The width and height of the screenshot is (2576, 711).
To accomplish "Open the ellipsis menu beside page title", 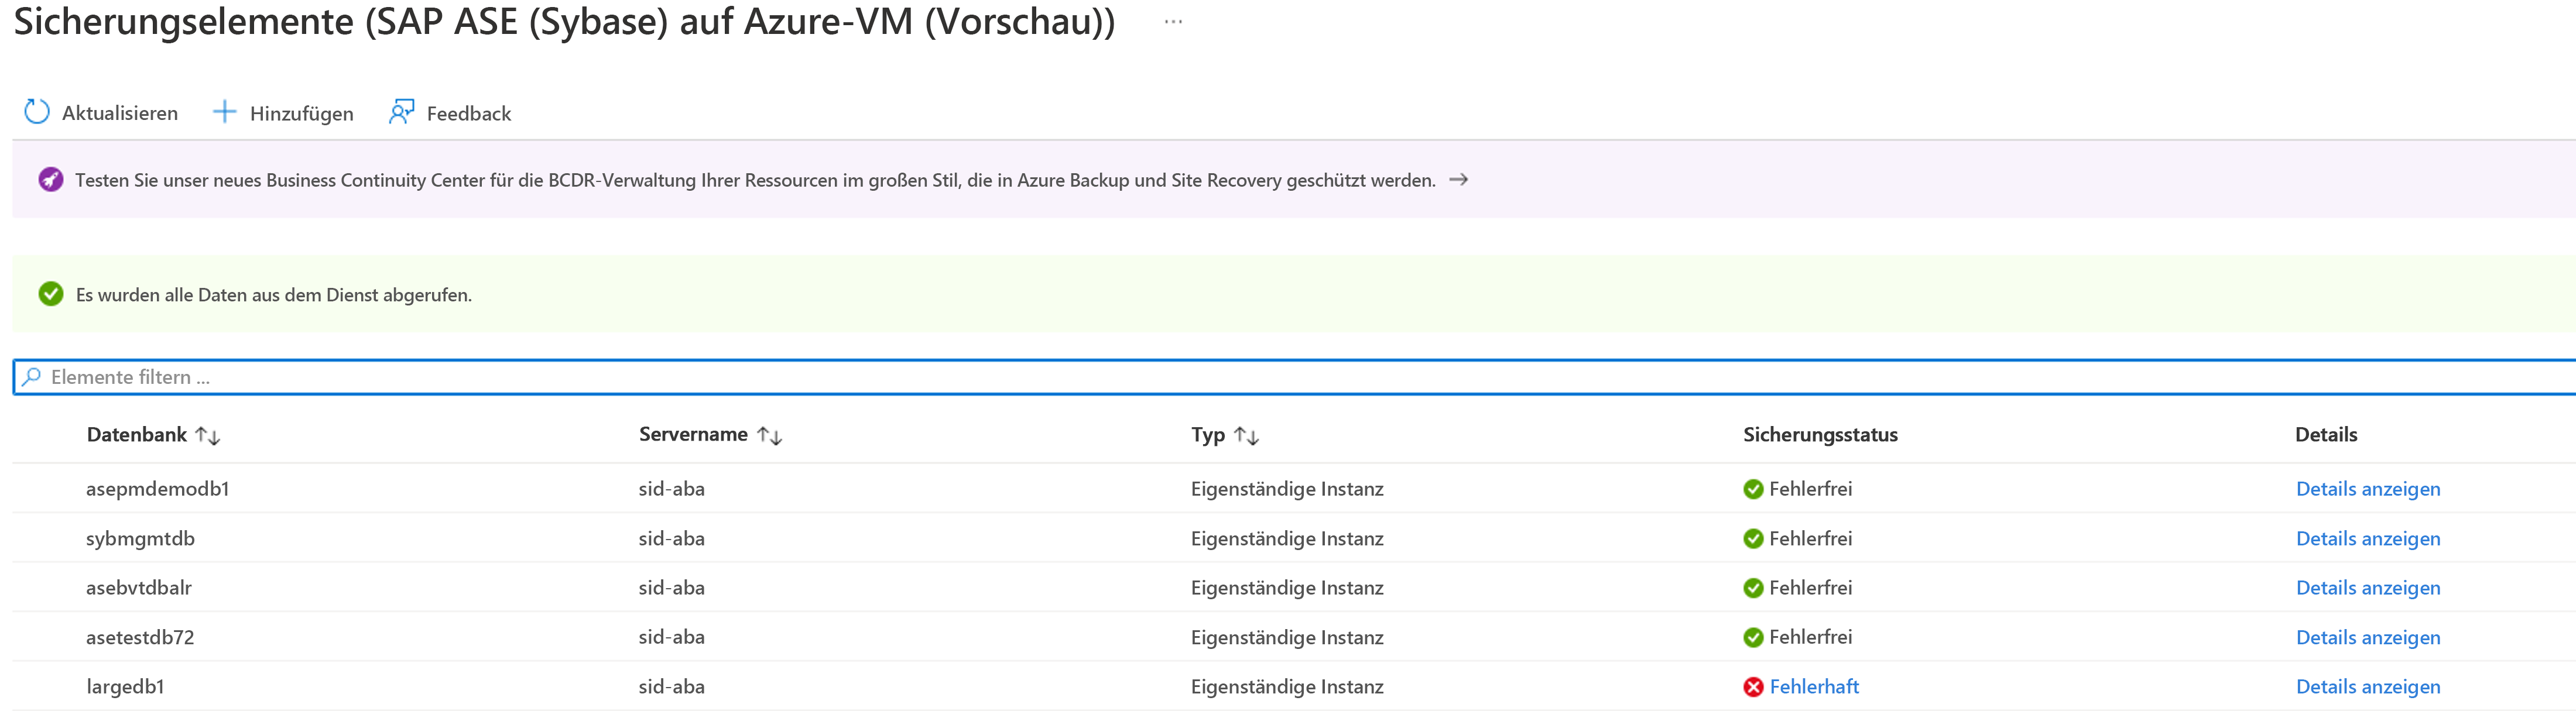I will (x=1173, y=22).
